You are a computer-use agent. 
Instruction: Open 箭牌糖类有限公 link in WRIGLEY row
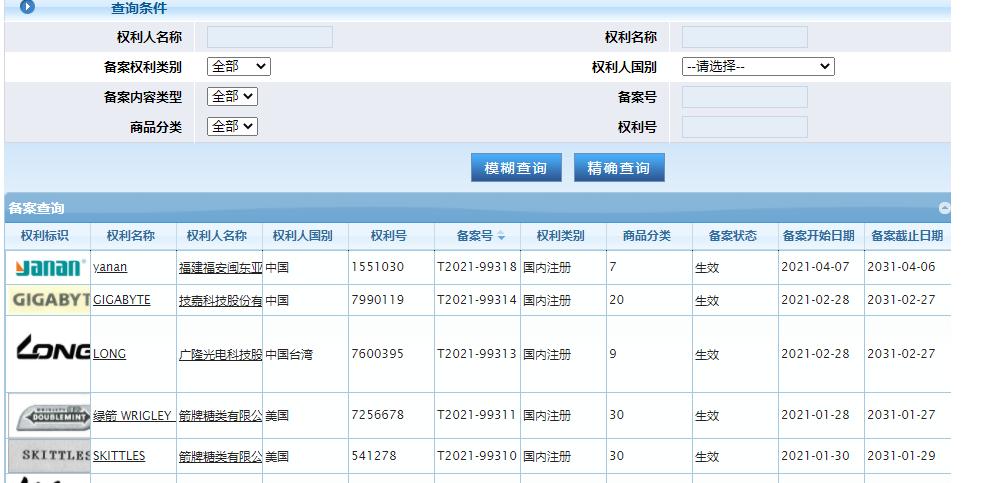[x=221, y=415]
